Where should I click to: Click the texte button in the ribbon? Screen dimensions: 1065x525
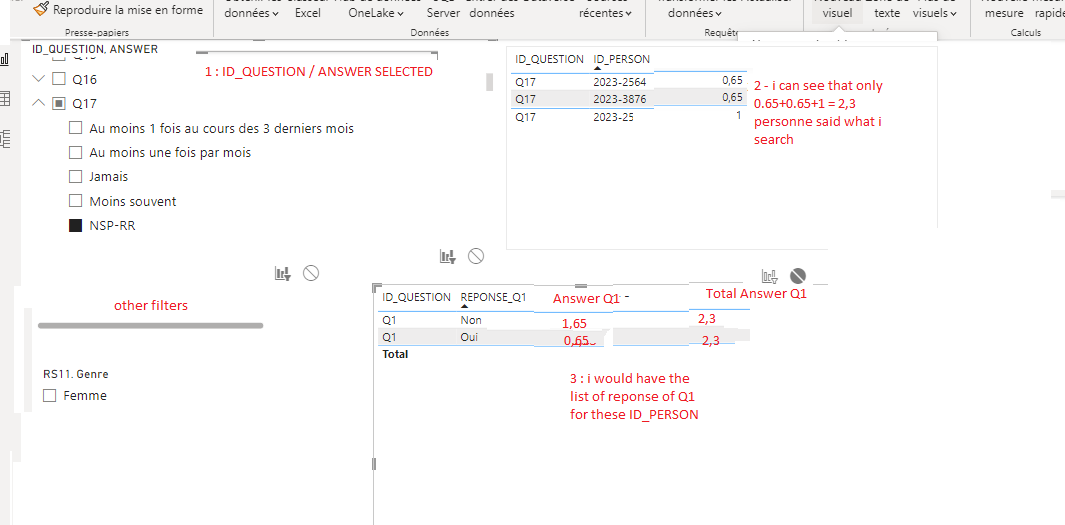[887, 13]
